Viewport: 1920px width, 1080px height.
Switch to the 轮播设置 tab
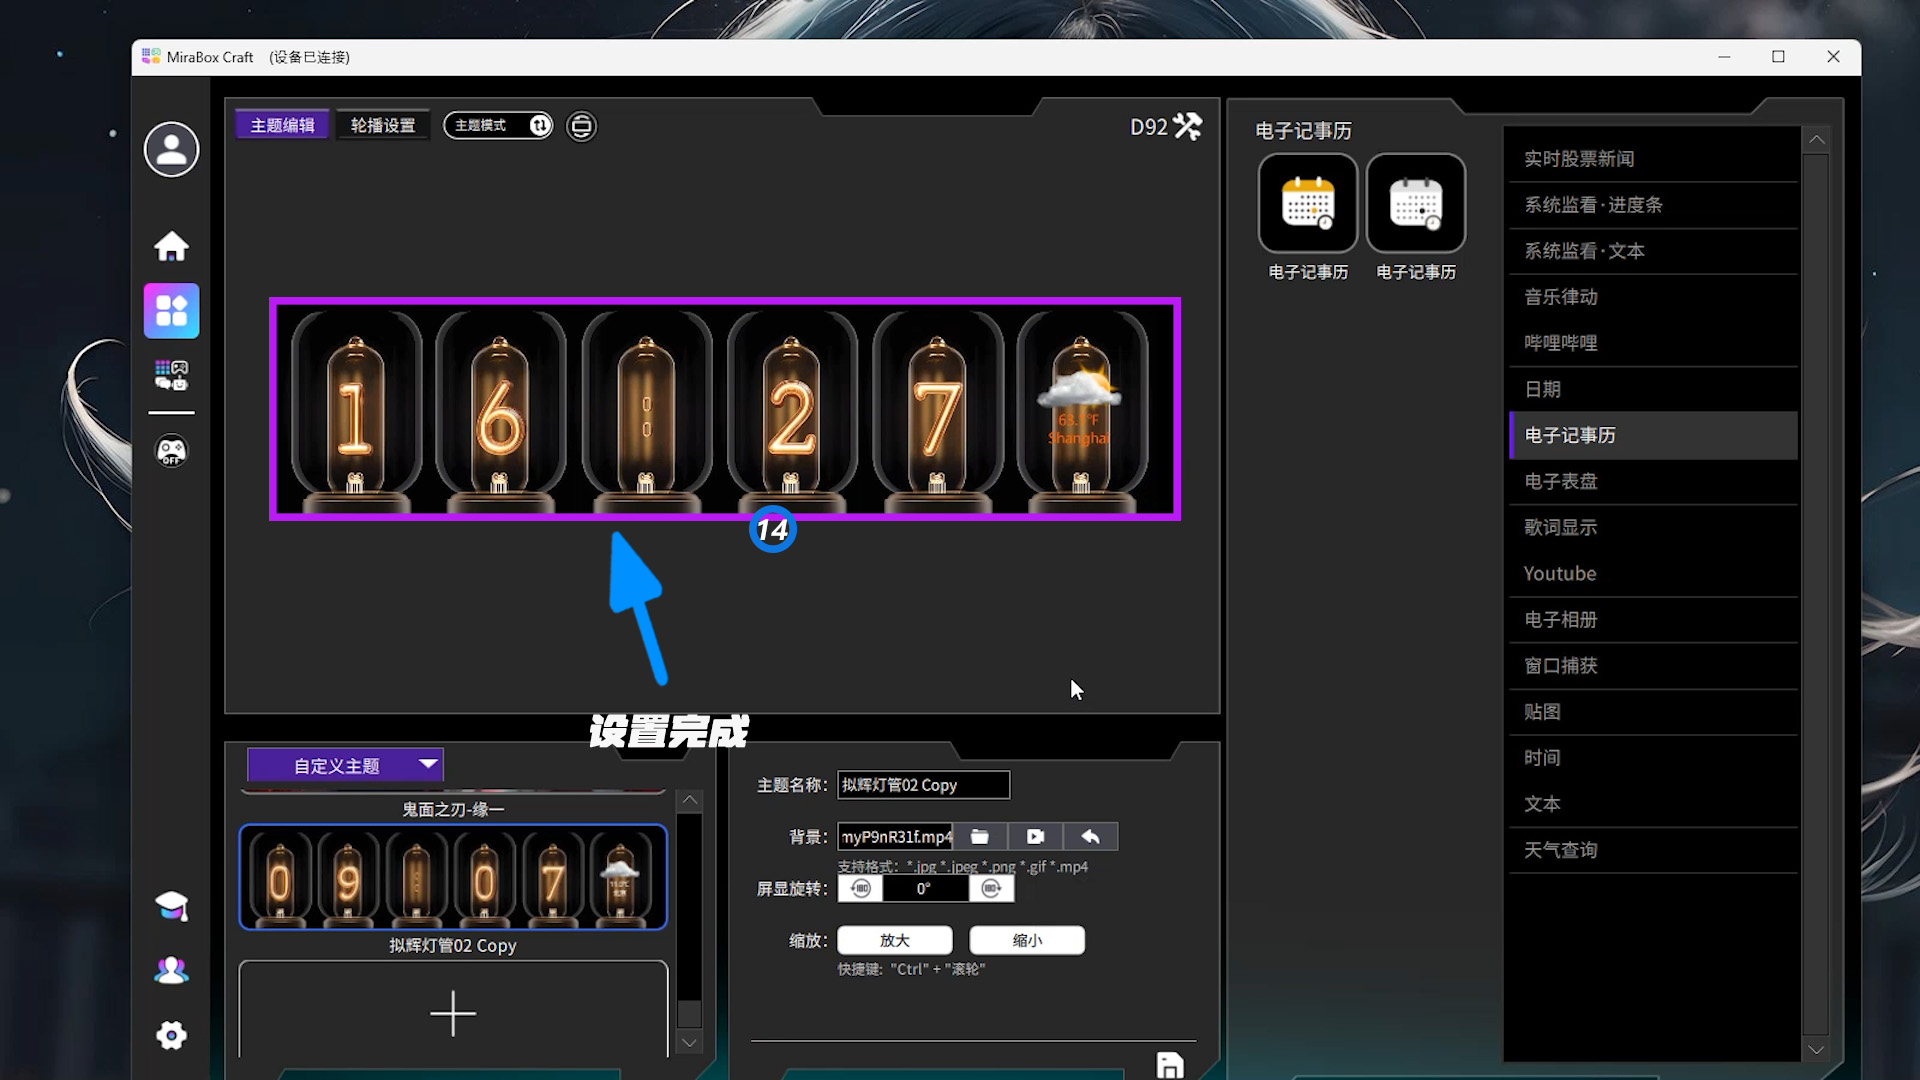(x=383, y=125)
